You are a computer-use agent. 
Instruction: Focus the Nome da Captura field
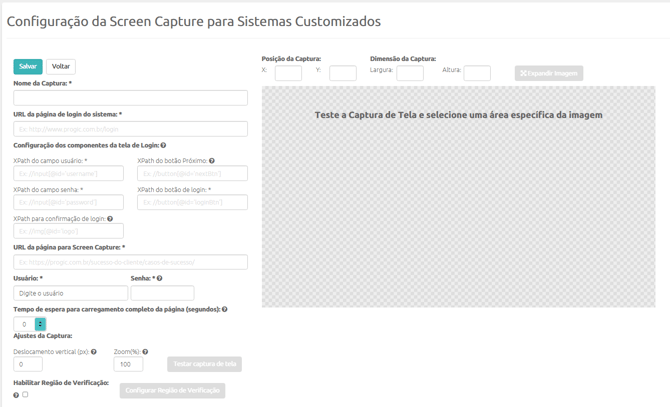[x=130, y=98]
